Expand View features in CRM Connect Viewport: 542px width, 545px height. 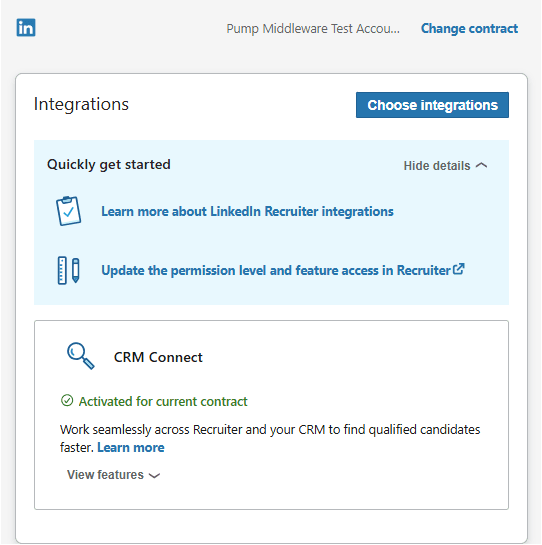(x=113, y=475)
